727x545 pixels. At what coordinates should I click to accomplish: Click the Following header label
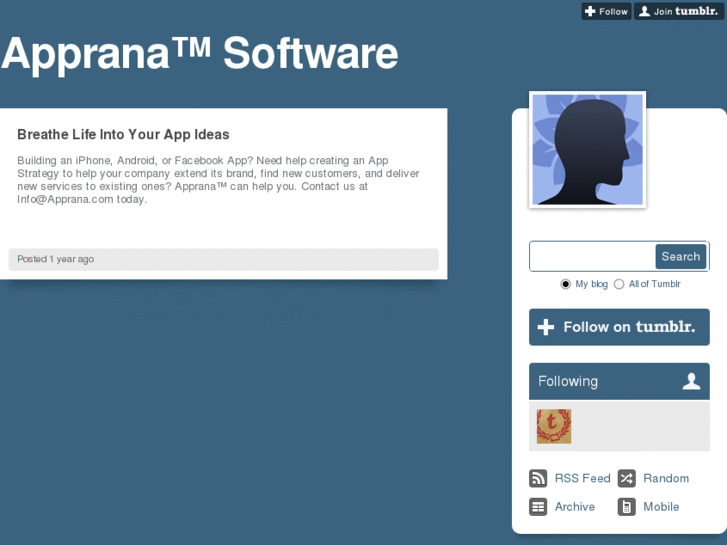tap(568, 381)
